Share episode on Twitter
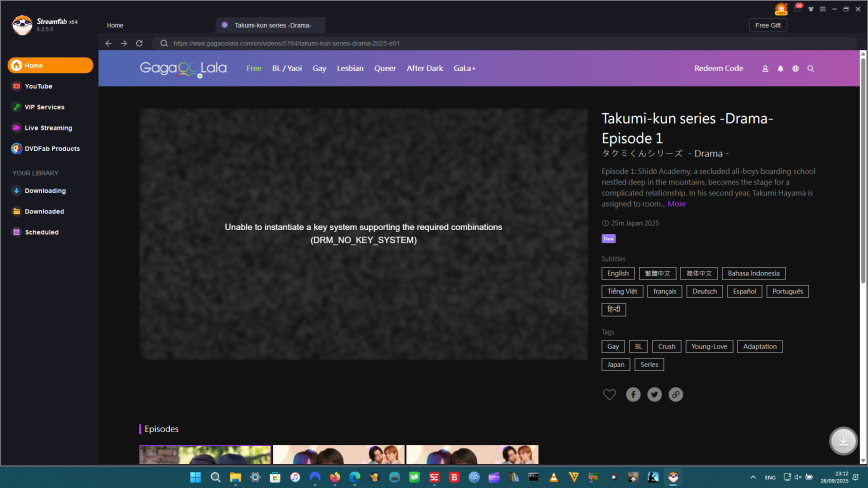868x488 pixels. pyautogui.click(x=654, y=394)
